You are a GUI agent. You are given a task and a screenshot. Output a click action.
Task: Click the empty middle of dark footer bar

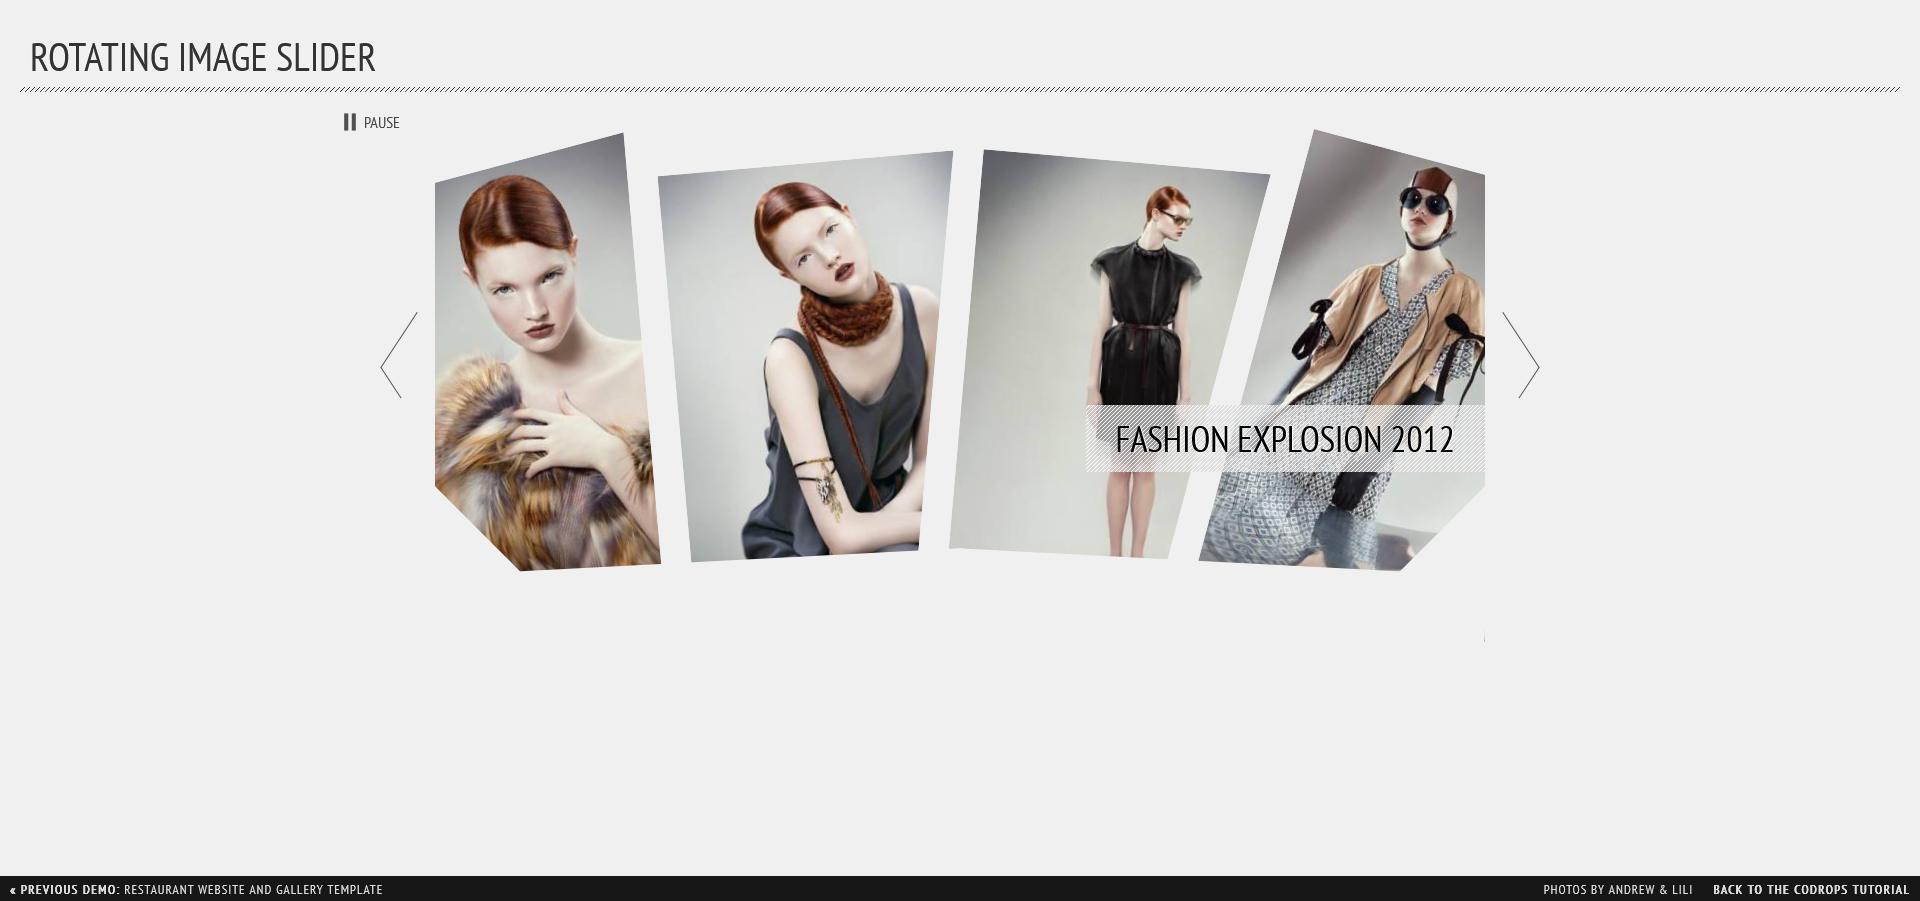(x=960, y=889)
